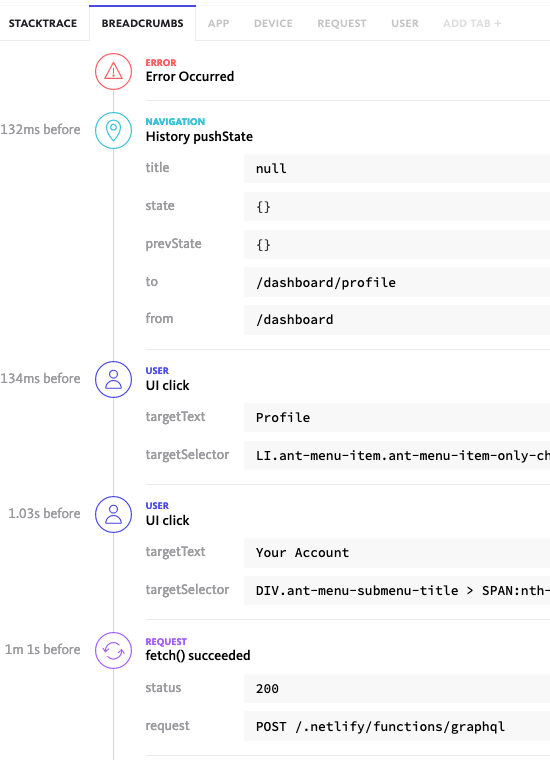
Task: Click the History pushState breadcrumb title
Action: coord(199,137)
